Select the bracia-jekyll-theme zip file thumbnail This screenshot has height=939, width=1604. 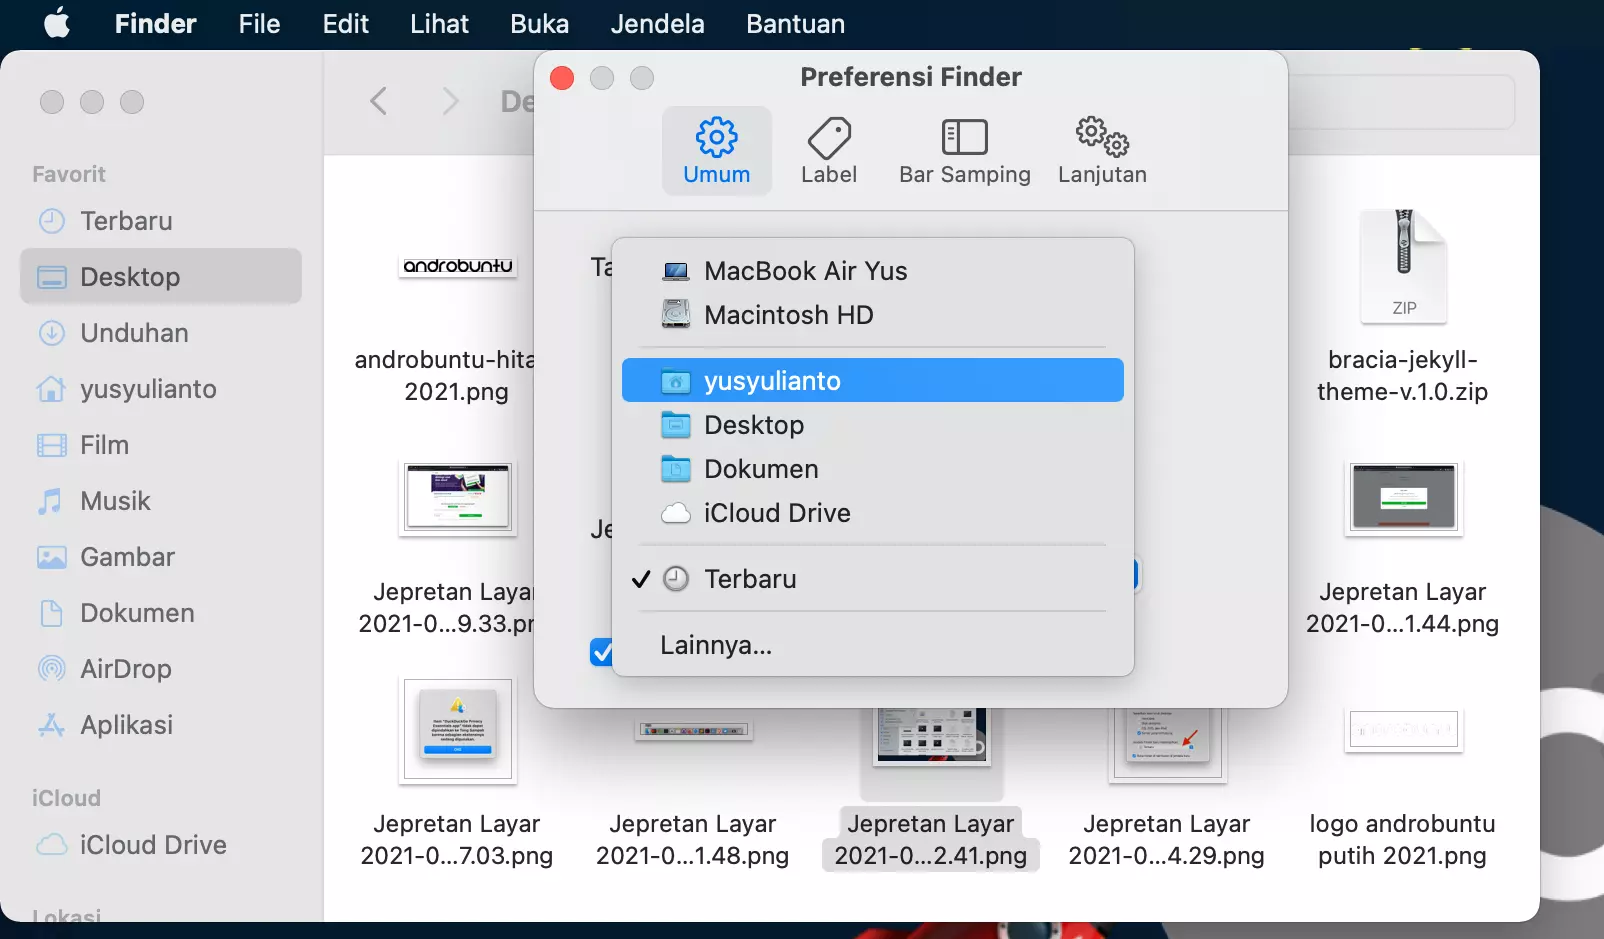point(1403,265)
